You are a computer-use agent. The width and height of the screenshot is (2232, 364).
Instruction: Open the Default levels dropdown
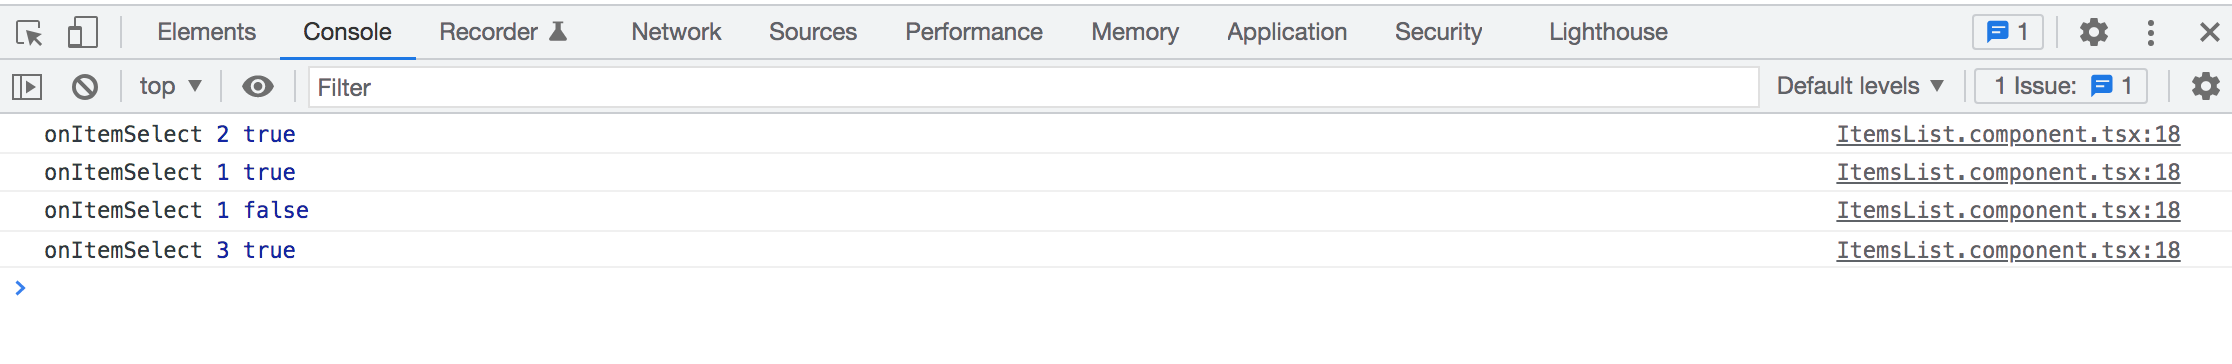(1860, 86)
